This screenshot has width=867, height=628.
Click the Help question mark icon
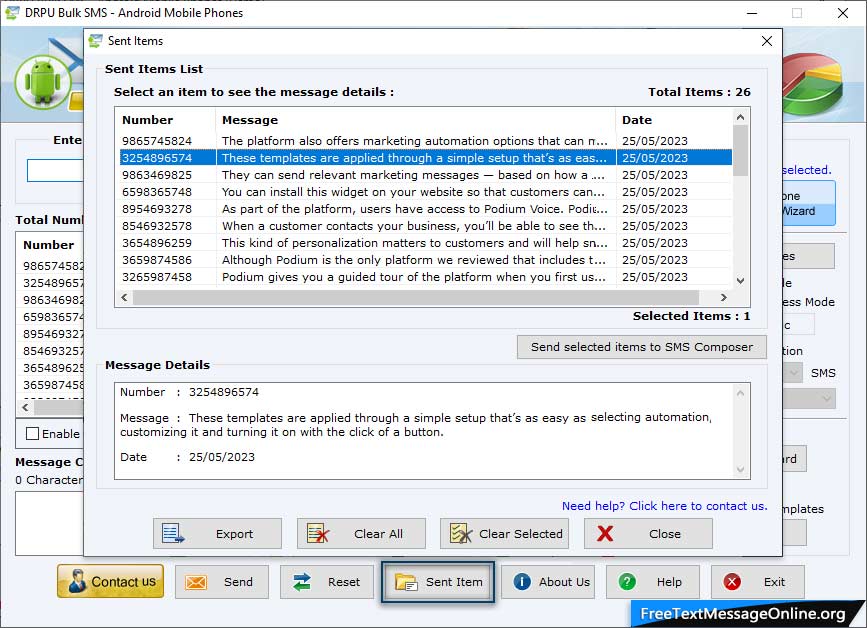click(x=627, y=582)
